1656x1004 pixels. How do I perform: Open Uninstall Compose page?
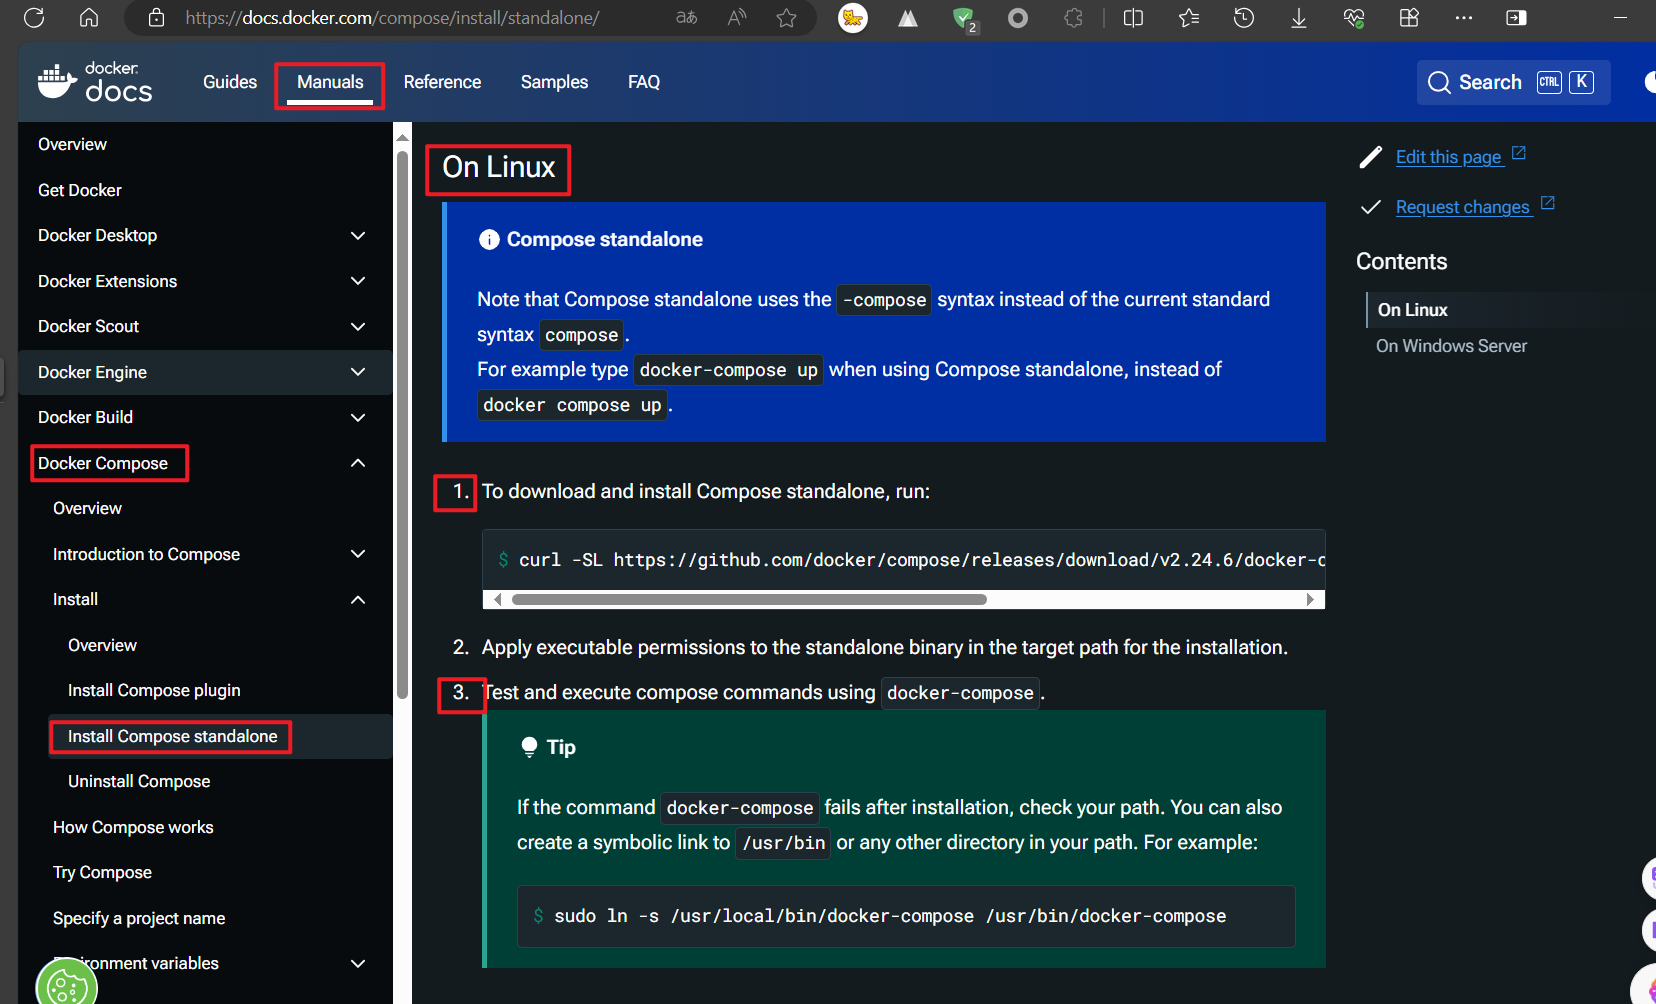[139, 782]
